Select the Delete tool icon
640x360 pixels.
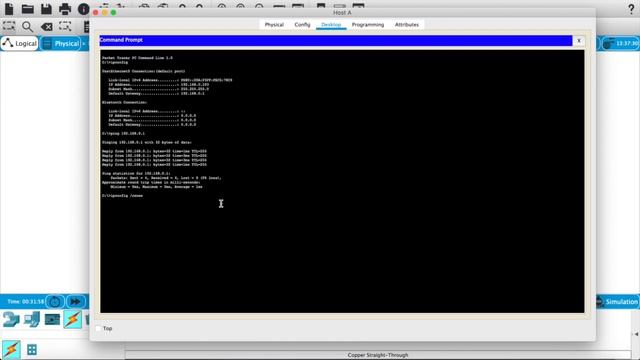click(x=47, y=27)
